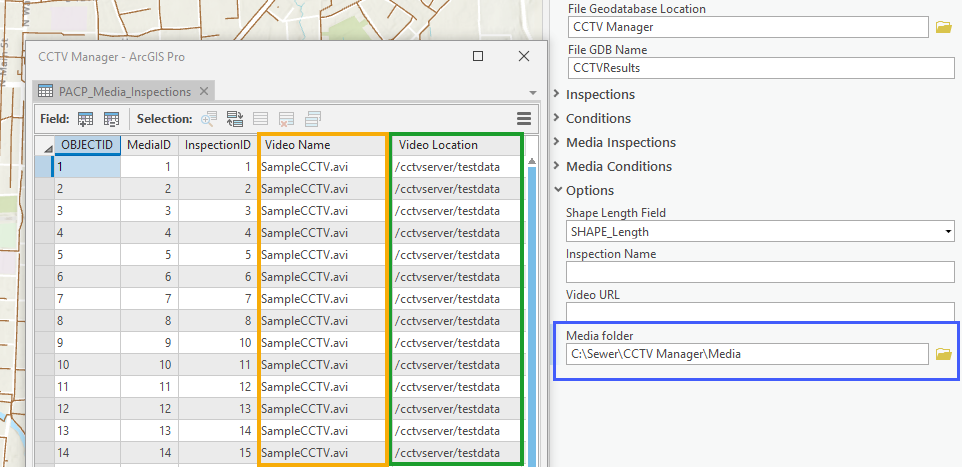Click the Switch Selection icon

(x=235, y=119)
